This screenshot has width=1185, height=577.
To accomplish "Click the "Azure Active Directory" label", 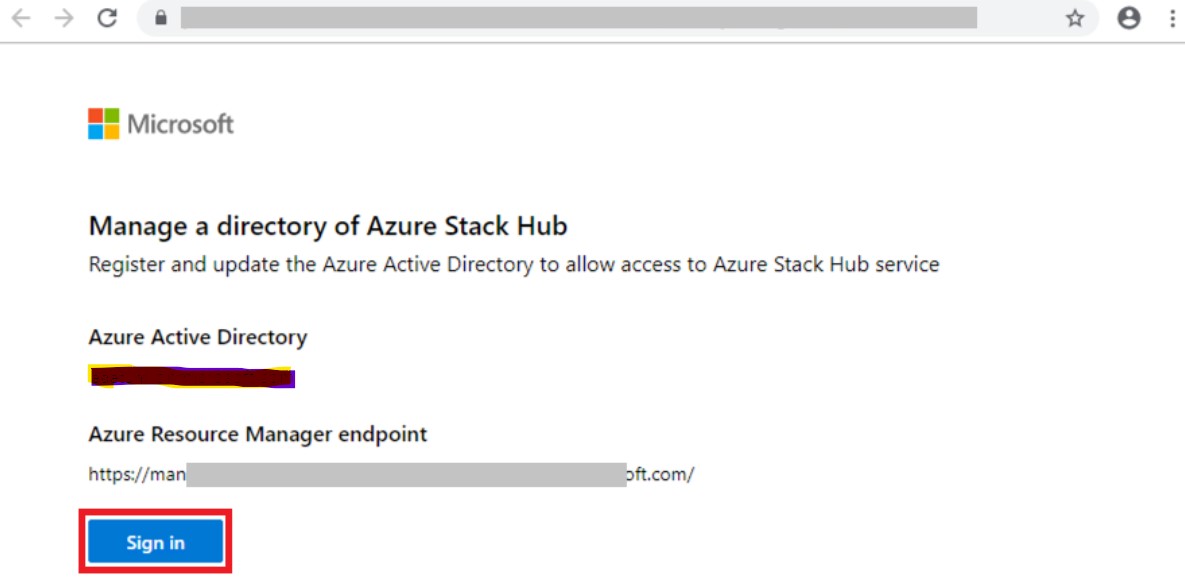I will coord(198,337).
